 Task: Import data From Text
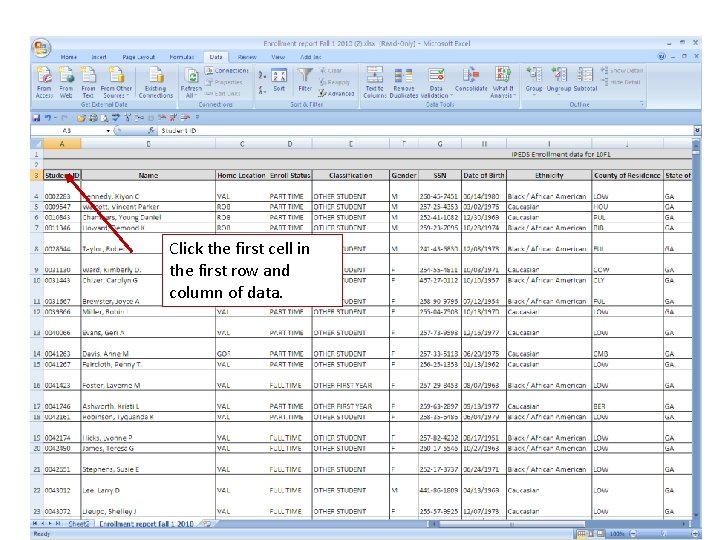tap(88, 83)
